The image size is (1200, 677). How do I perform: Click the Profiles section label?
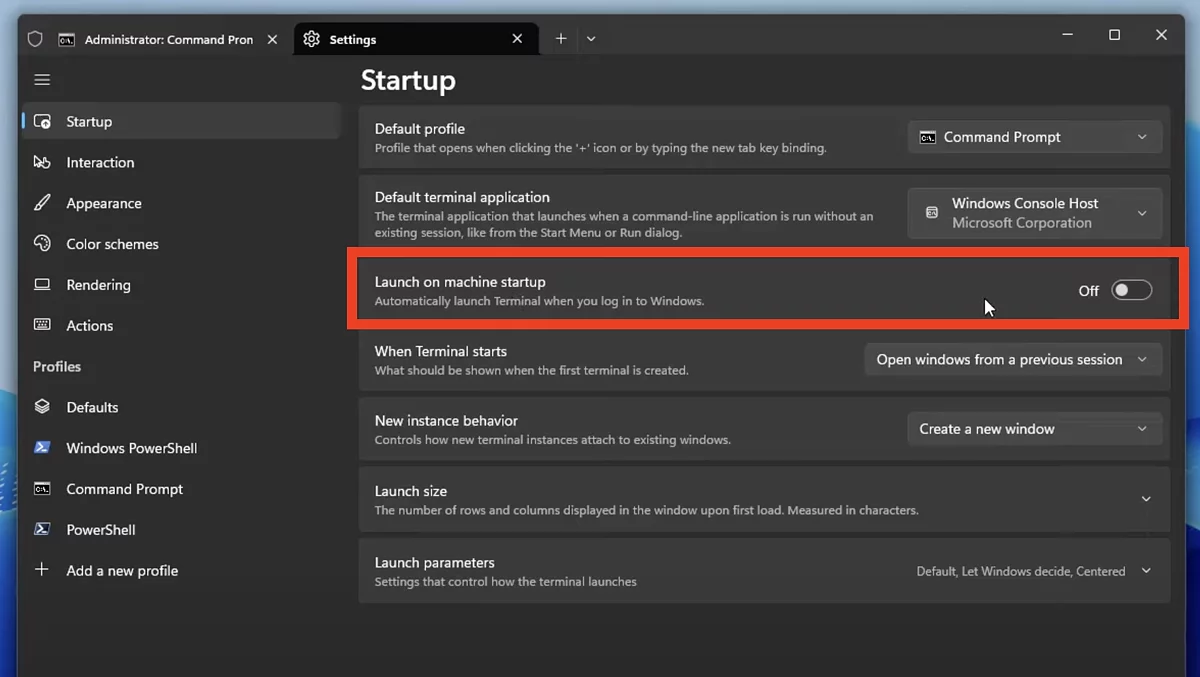(x=57, y=366)
